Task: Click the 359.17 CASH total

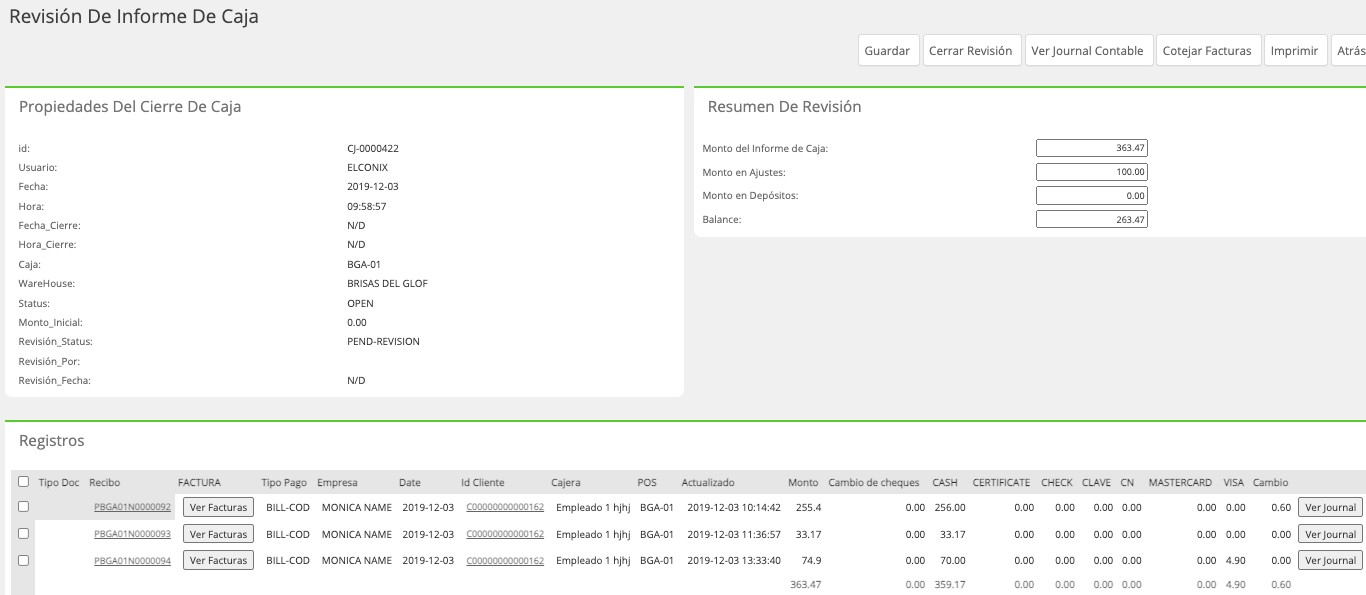Action: pyautogui.click(x=949, y=584)
